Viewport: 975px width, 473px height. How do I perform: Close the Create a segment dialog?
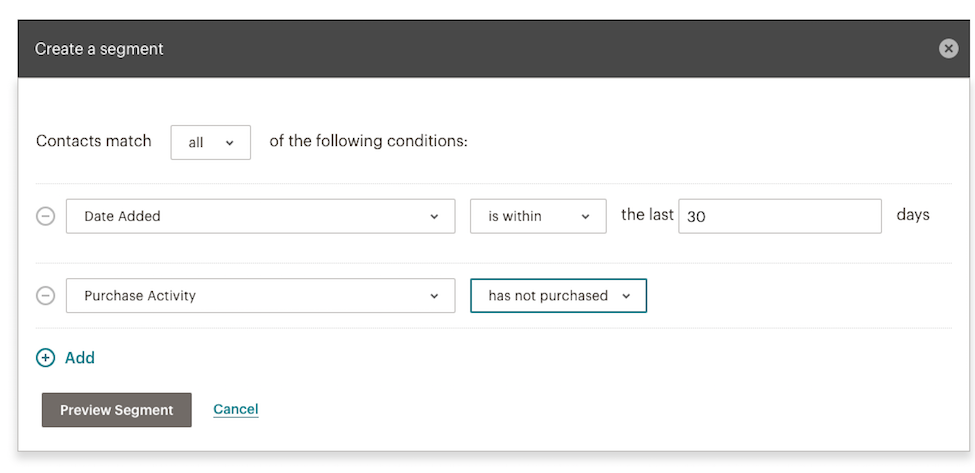click(x=948, y=49)
